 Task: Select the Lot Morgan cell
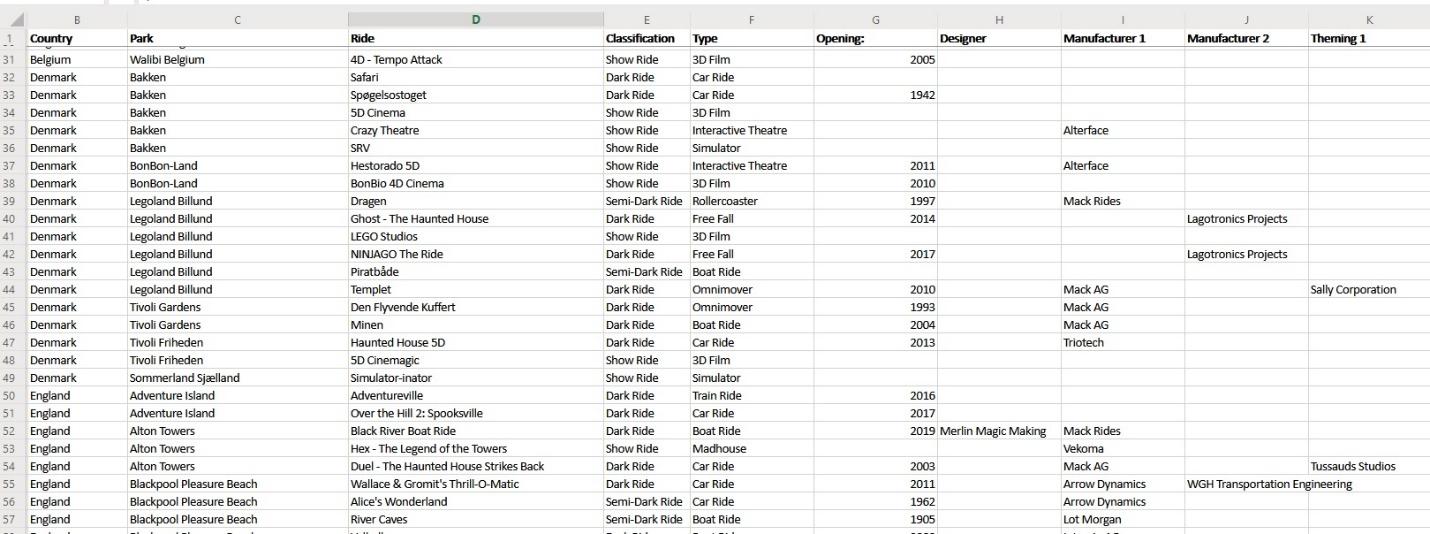click(1123, 519)
